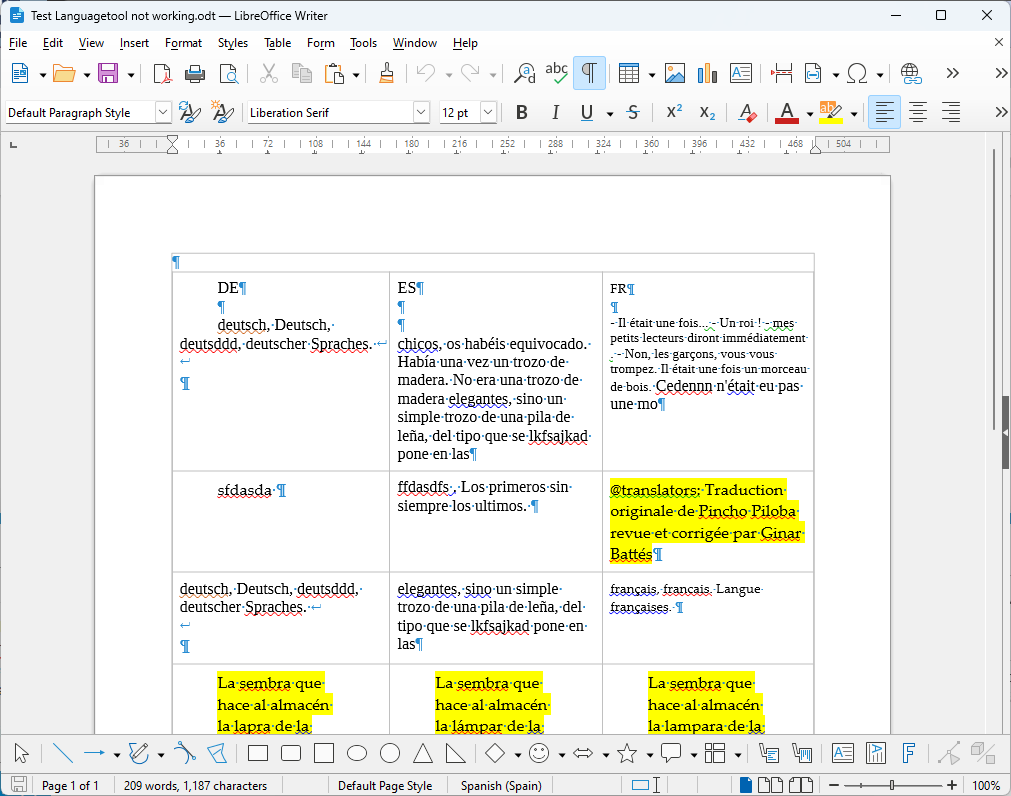Viewport: 1011px width, 796px height.
Task: Click the Open folder icon
Action: click(x=64, y=73)
